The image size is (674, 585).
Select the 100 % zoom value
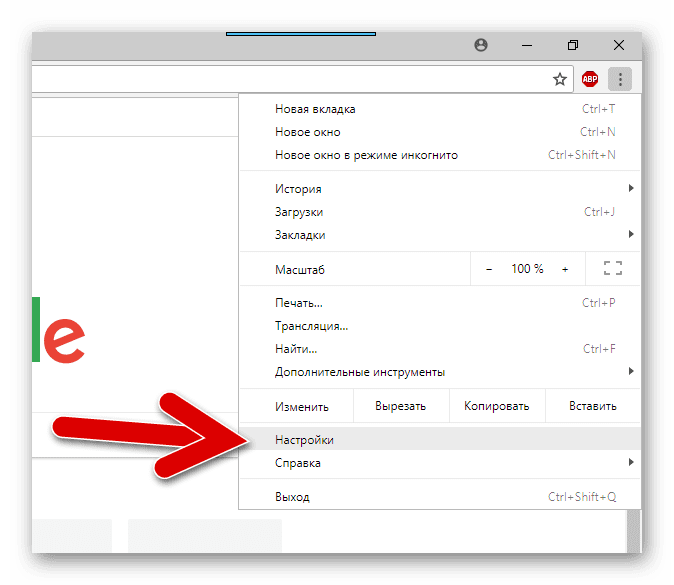tap(527, 269)
